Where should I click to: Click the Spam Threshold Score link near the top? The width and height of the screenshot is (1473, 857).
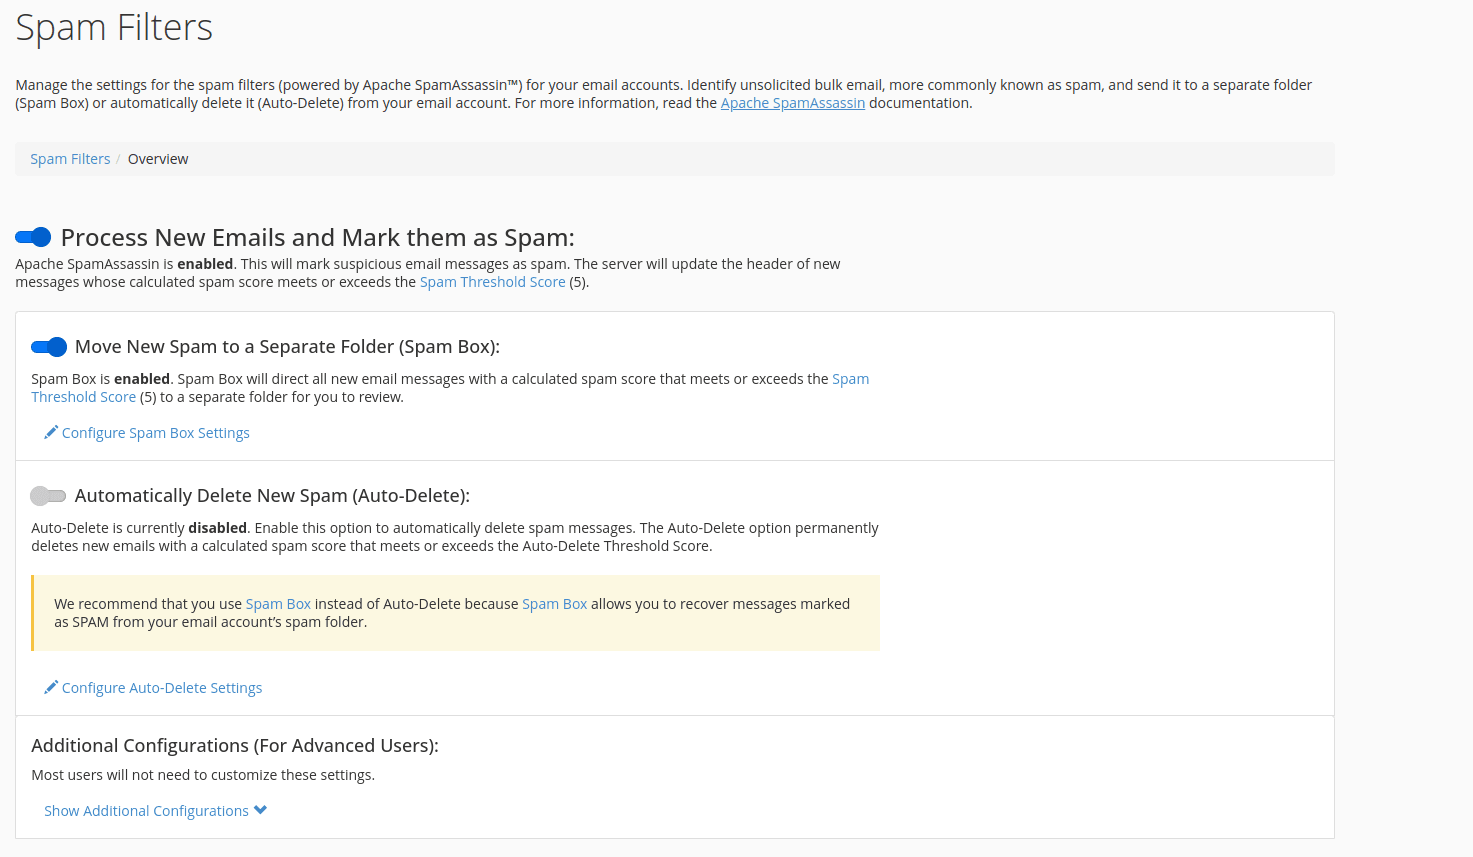click(492, 281)
